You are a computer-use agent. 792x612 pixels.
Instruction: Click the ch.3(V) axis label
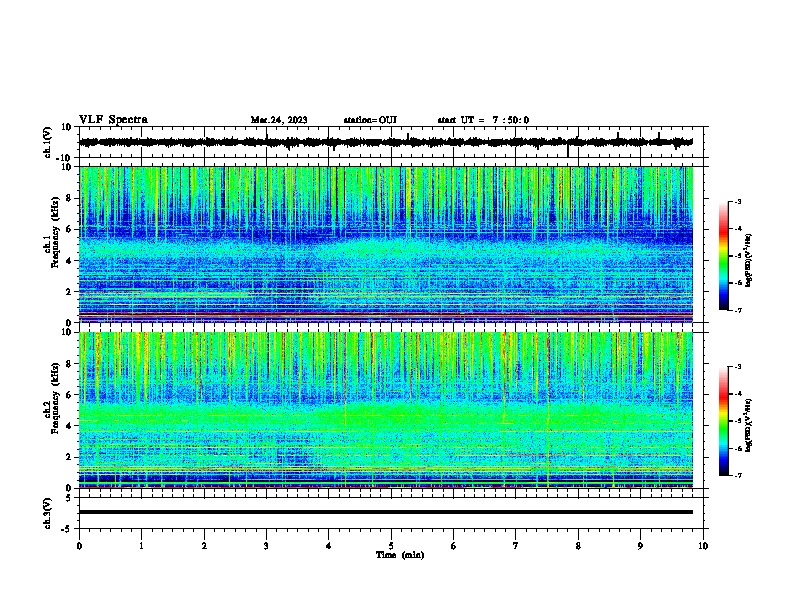coord(48,513)
